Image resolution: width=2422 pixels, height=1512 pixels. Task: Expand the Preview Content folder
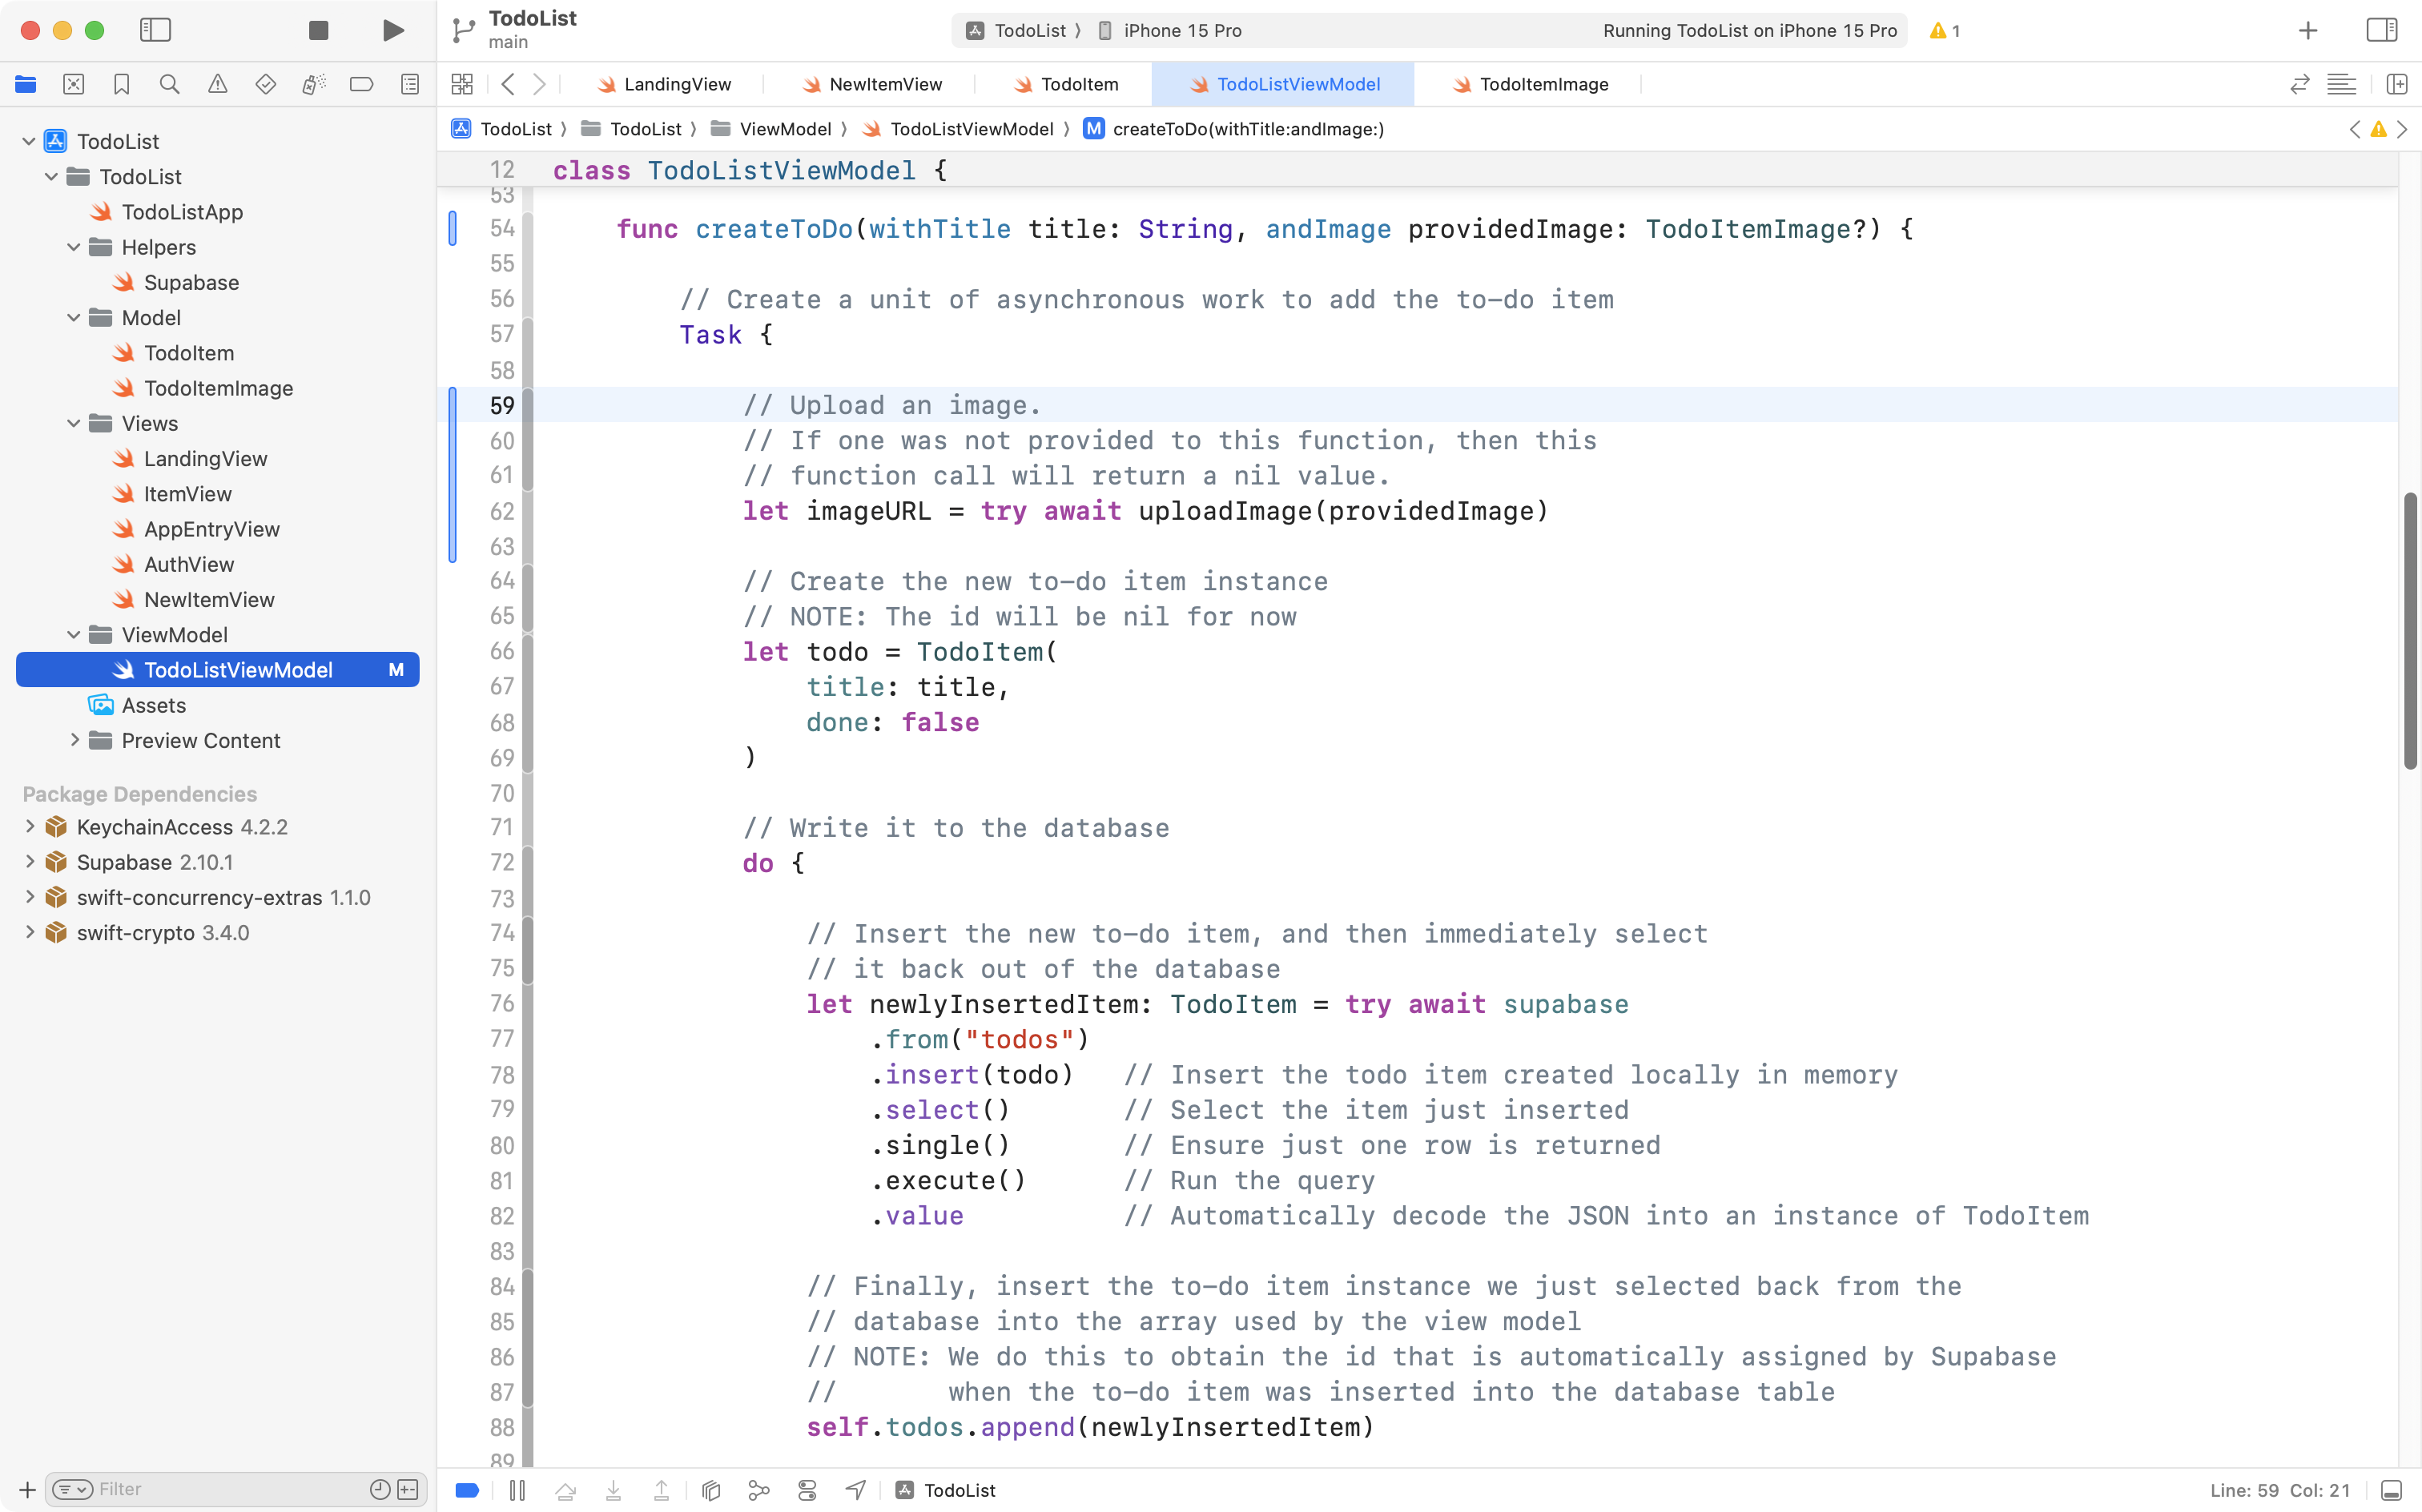[74, 740]
